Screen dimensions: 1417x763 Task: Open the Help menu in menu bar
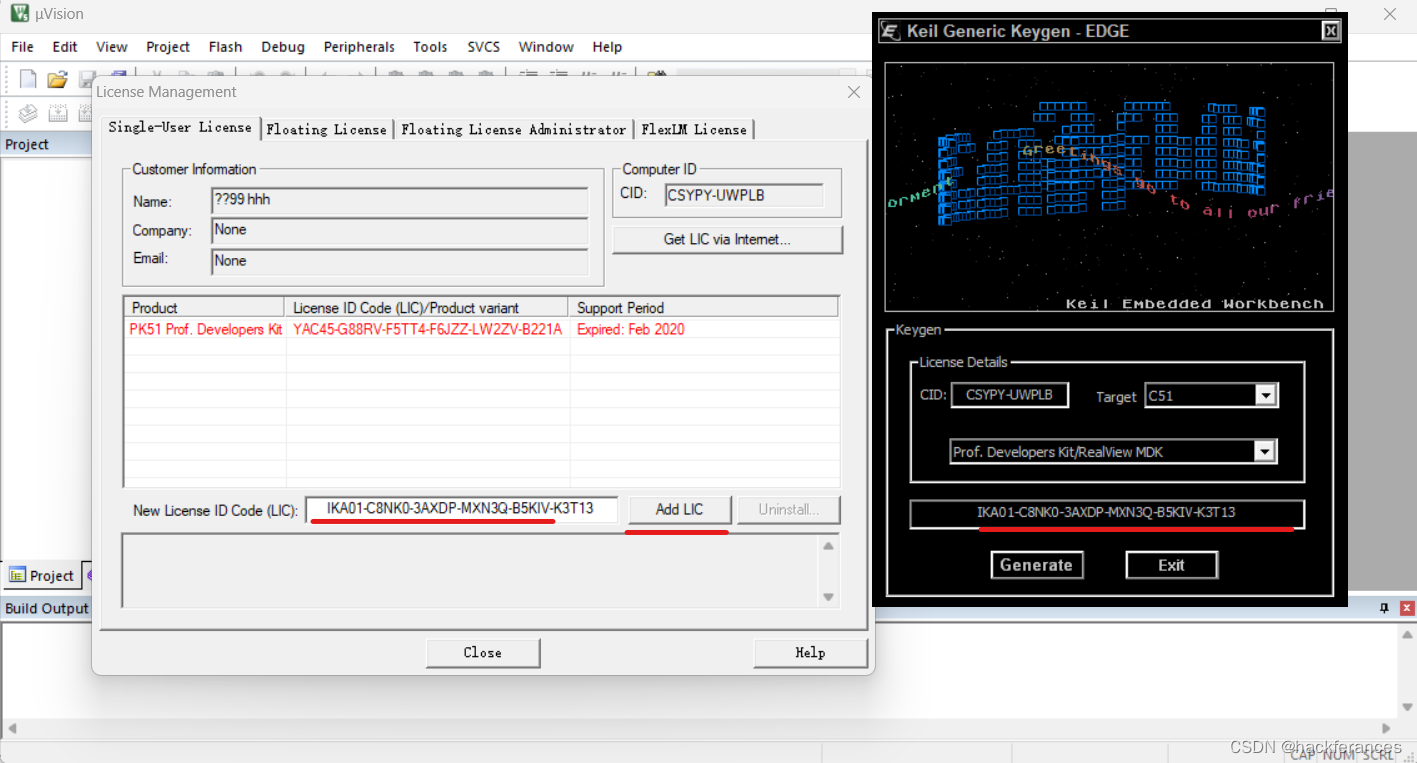(x=607, y=47)
